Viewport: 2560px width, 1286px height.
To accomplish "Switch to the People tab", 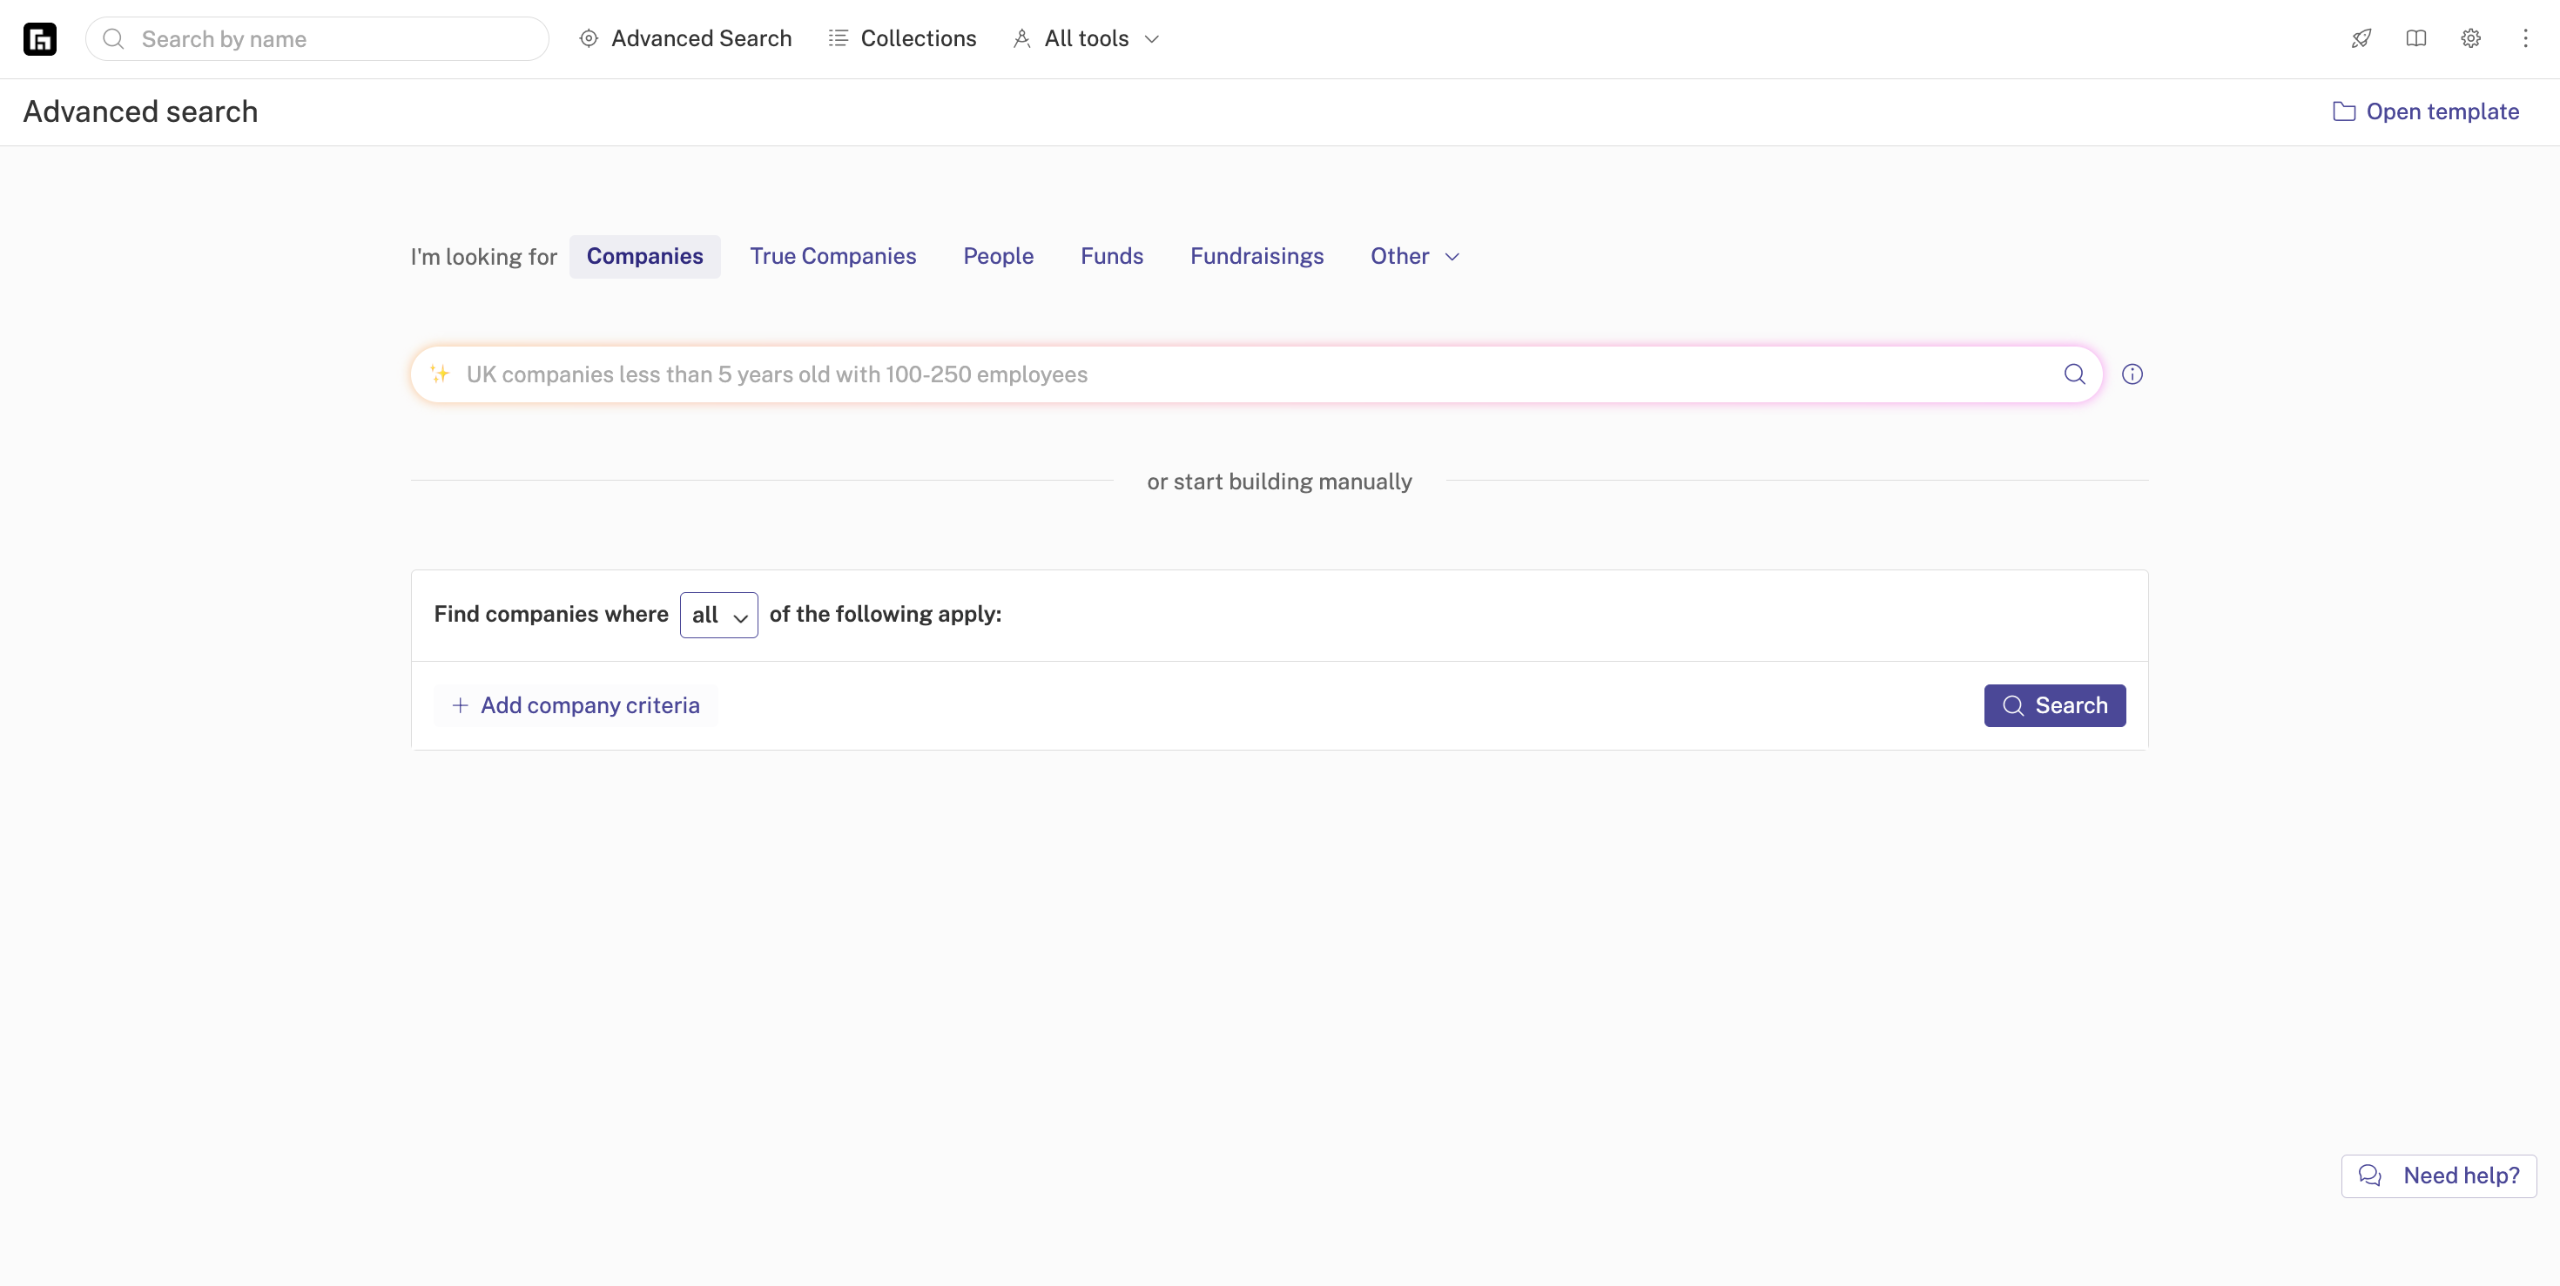I will (997, 256).
